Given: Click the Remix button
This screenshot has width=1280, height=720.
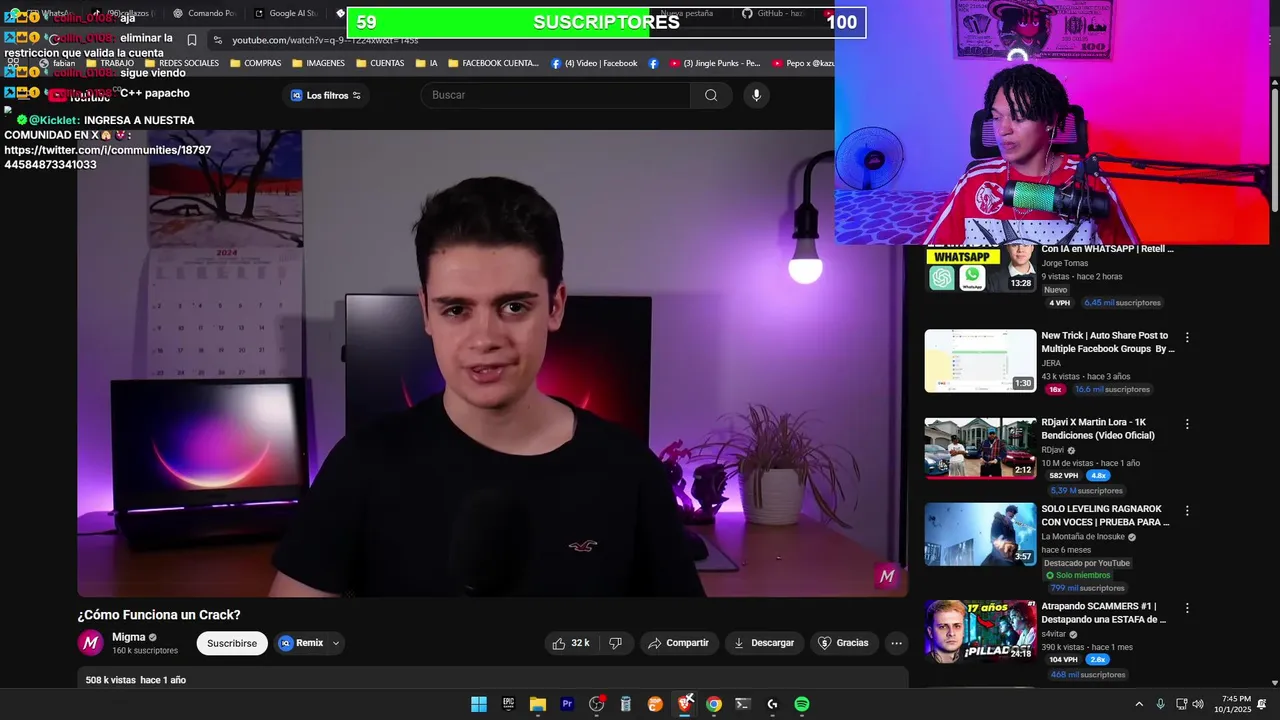Looking at the screenshot, I should (x=301, y=643).
